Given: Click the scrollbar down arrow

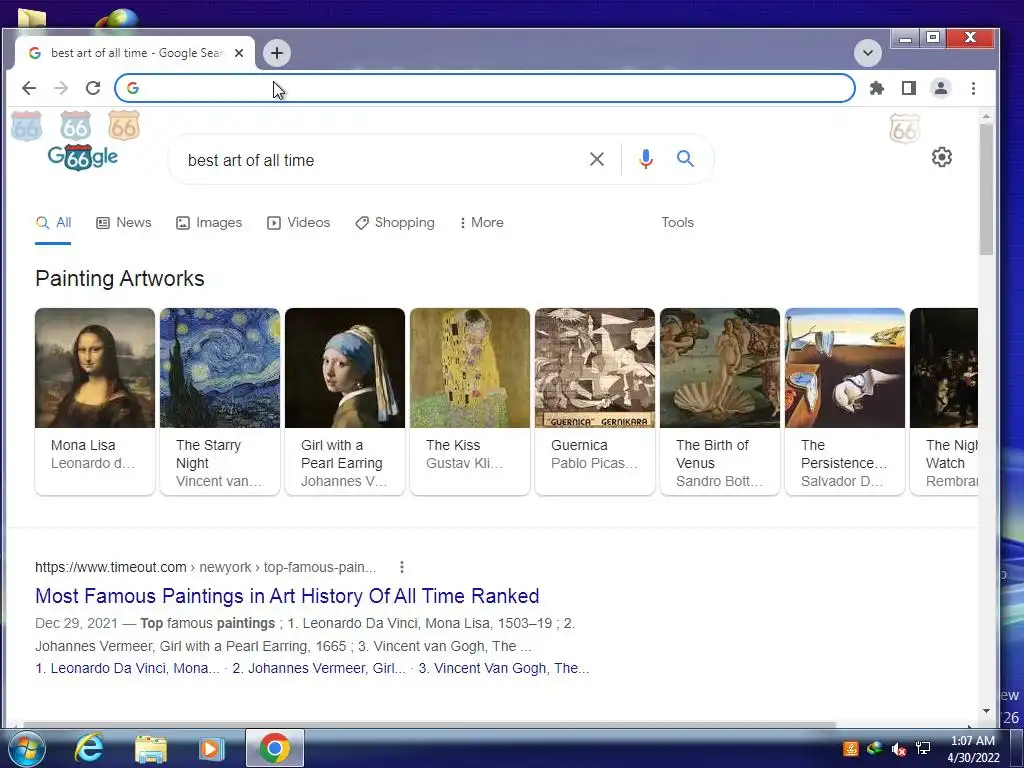Looking at the screenshot, I should click(x=986, y=711).
